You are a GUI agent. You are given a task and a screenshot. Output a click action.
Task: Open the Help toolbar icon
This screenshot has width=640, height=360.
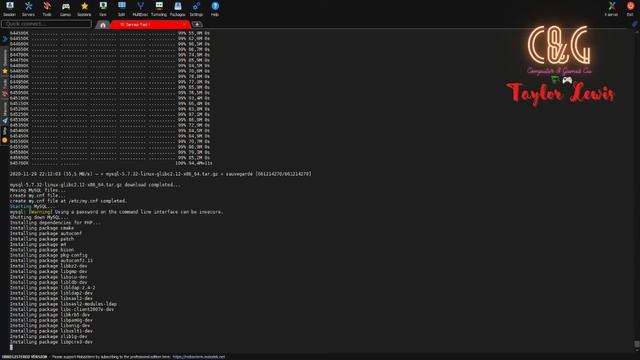pos(215,9)
